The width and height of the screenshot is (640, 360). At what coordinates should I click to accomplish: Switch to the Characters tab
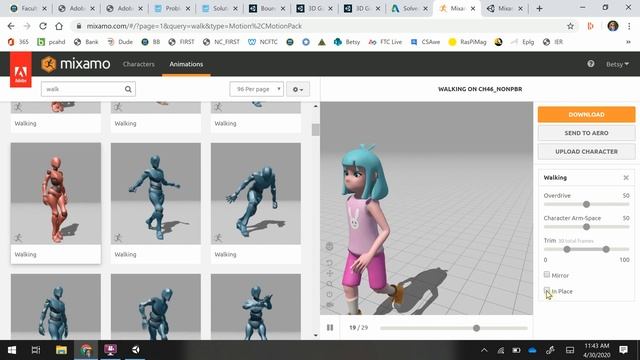point(139,64)
